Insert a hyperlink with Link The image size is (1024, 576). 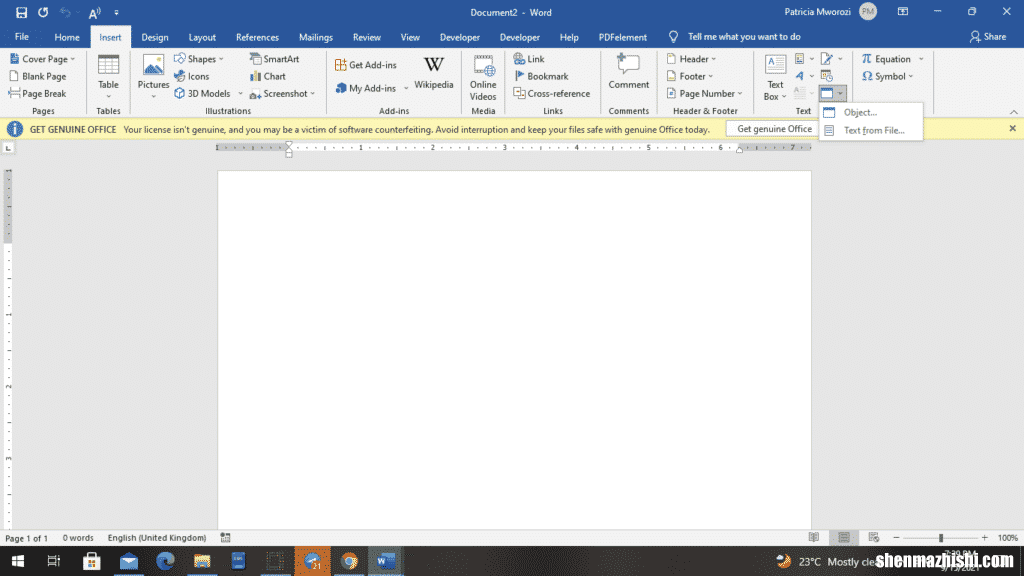point(529,59)
